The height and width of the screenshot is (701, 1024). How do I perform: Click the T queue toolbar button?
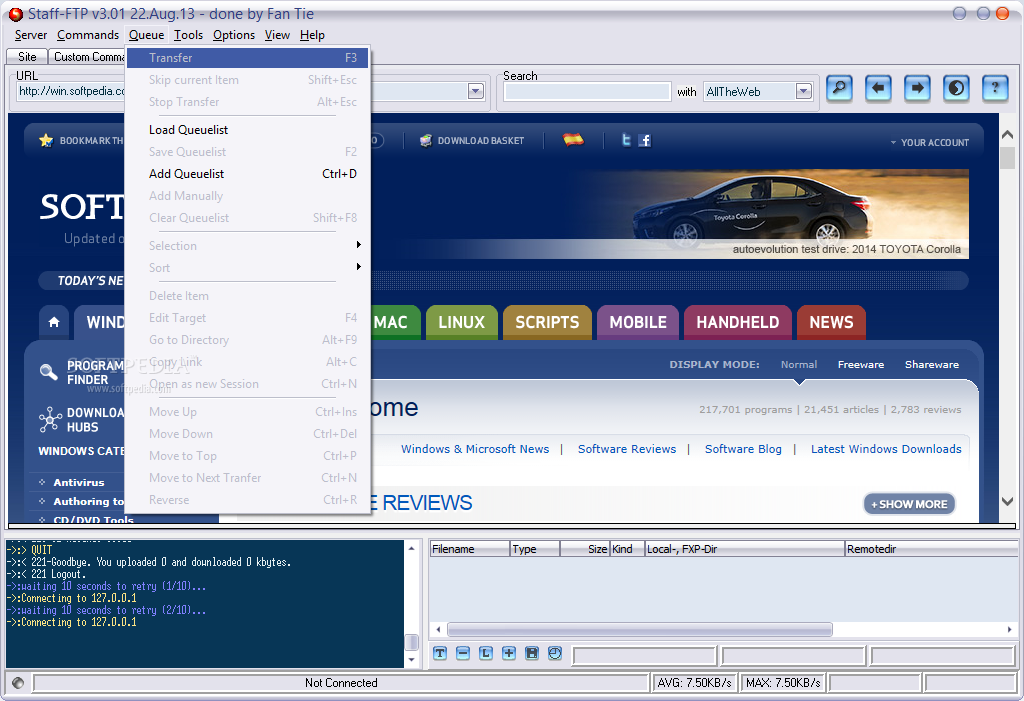[x=440, y=653]
